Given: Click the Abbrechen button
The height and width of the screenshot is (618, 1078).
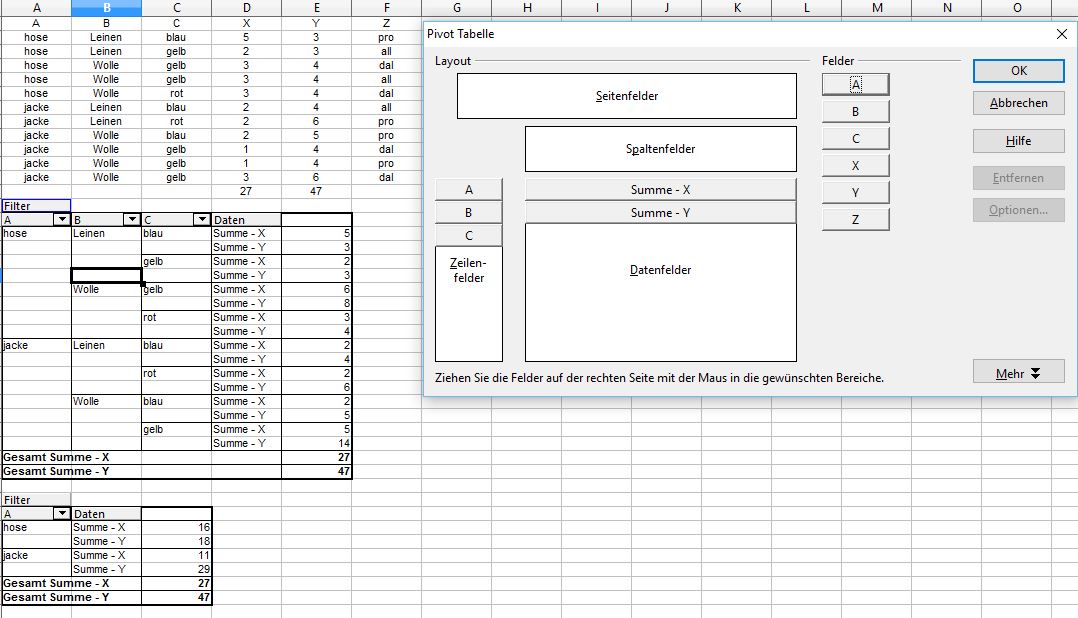Looking at the screenshot, I should point(1018,103).
